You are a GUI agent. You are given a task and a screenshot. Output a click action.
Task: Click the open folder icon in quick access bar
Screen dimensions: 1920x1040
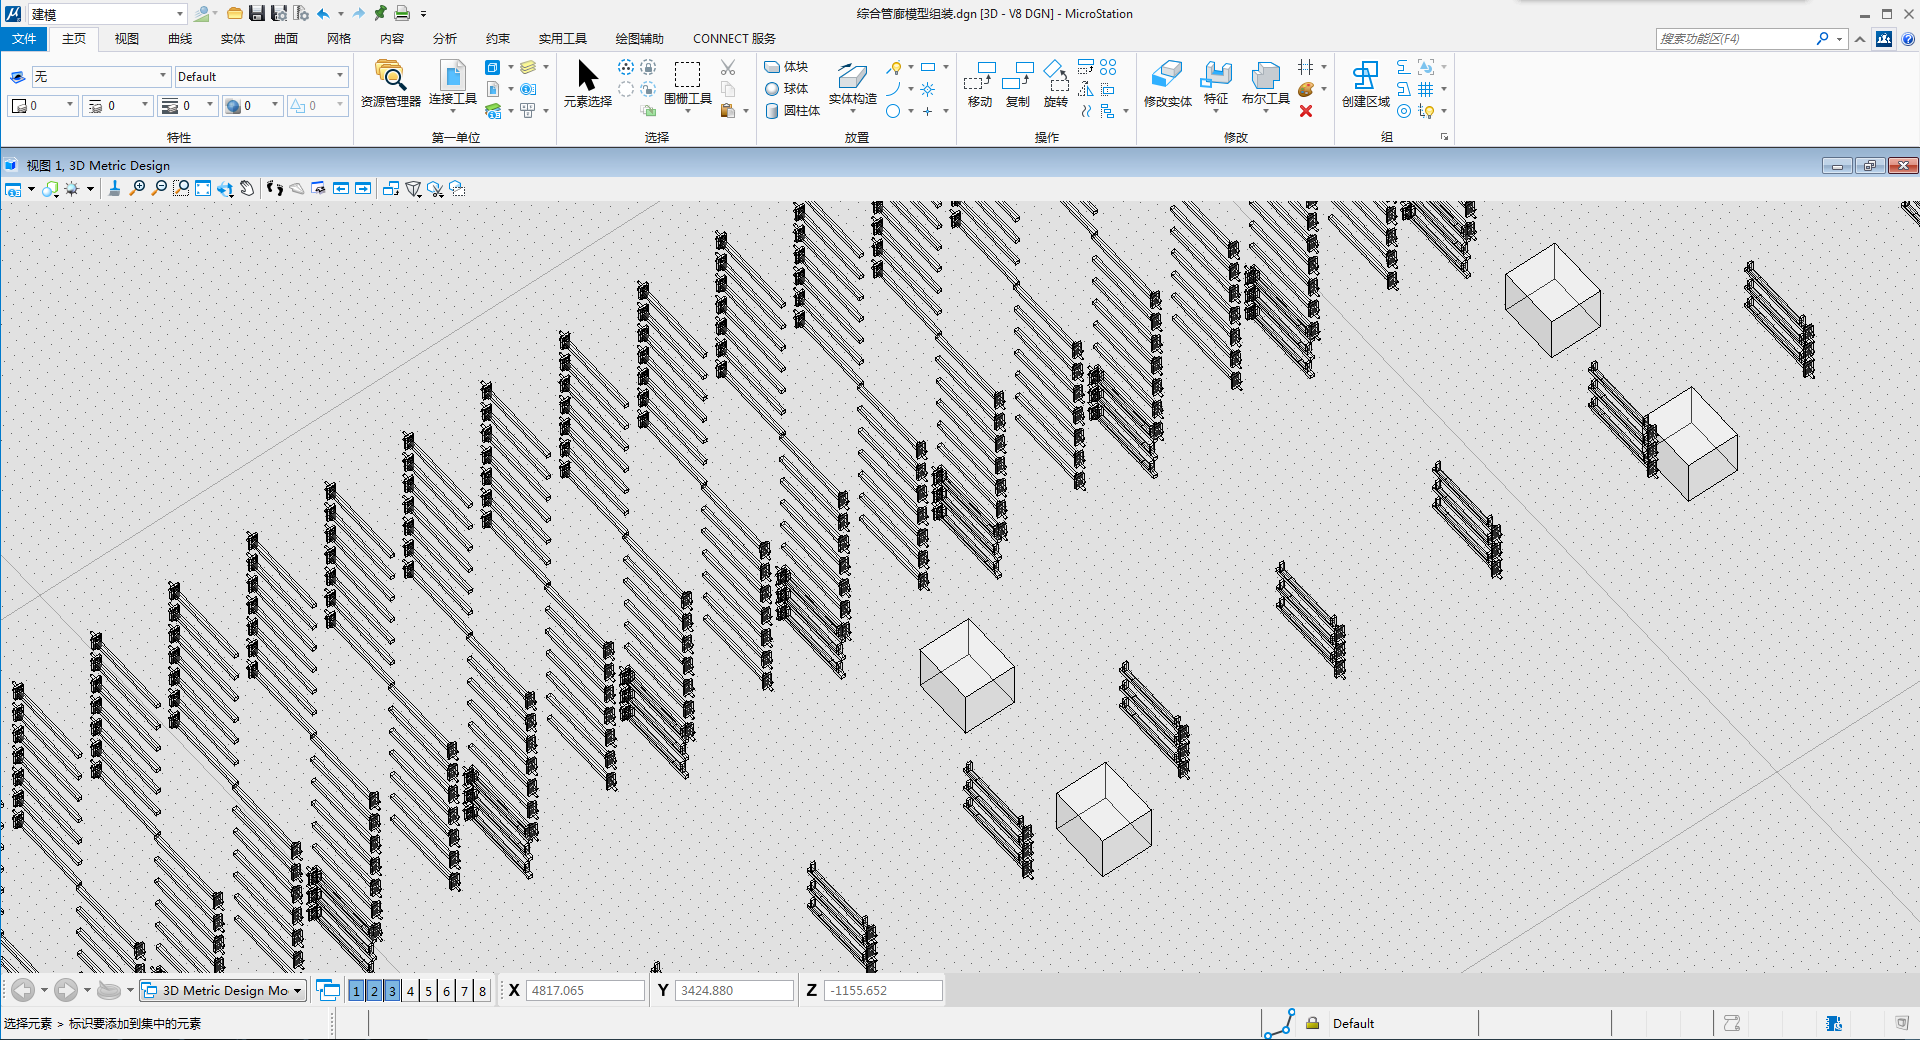coord(234,13)
